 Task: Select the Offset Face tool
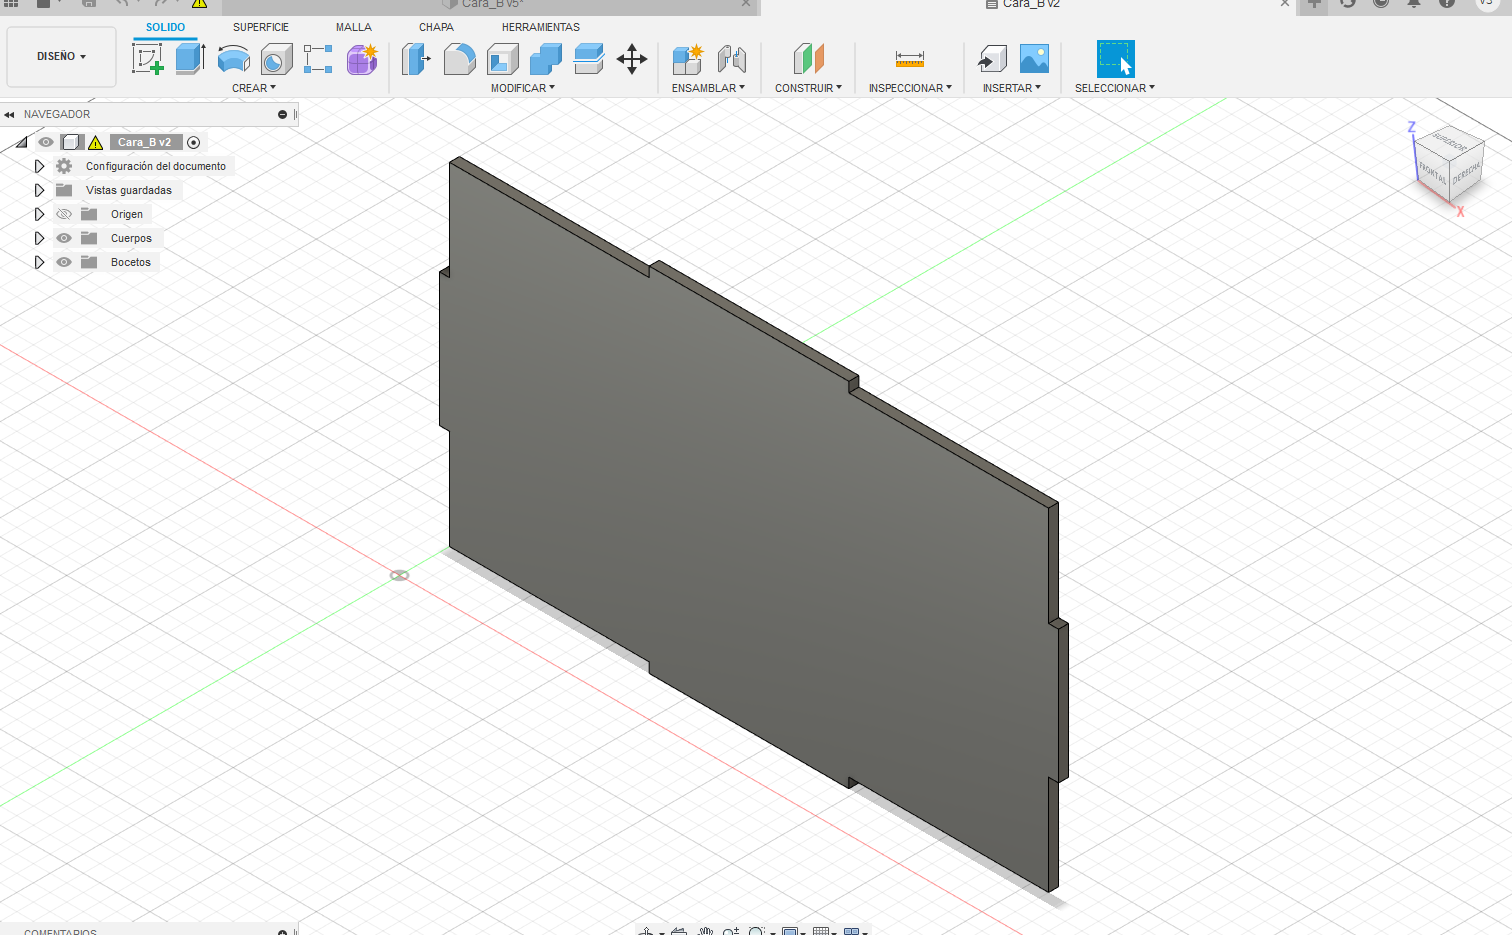click(x=588, y=59)
